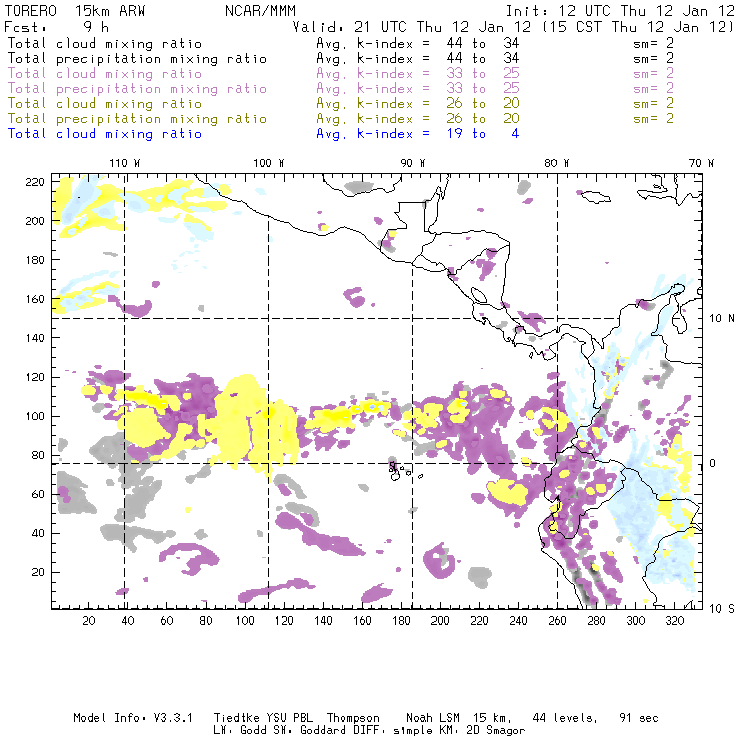
Task: Click the 'Tiedtke' scheme name in footer
Action: [236, 718]
